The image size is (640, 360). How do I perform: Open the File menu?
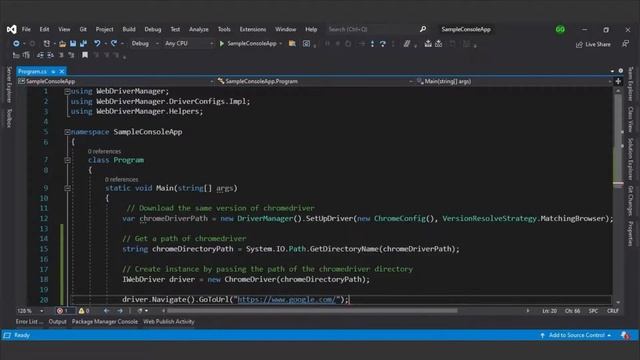(x=26, y=29)
